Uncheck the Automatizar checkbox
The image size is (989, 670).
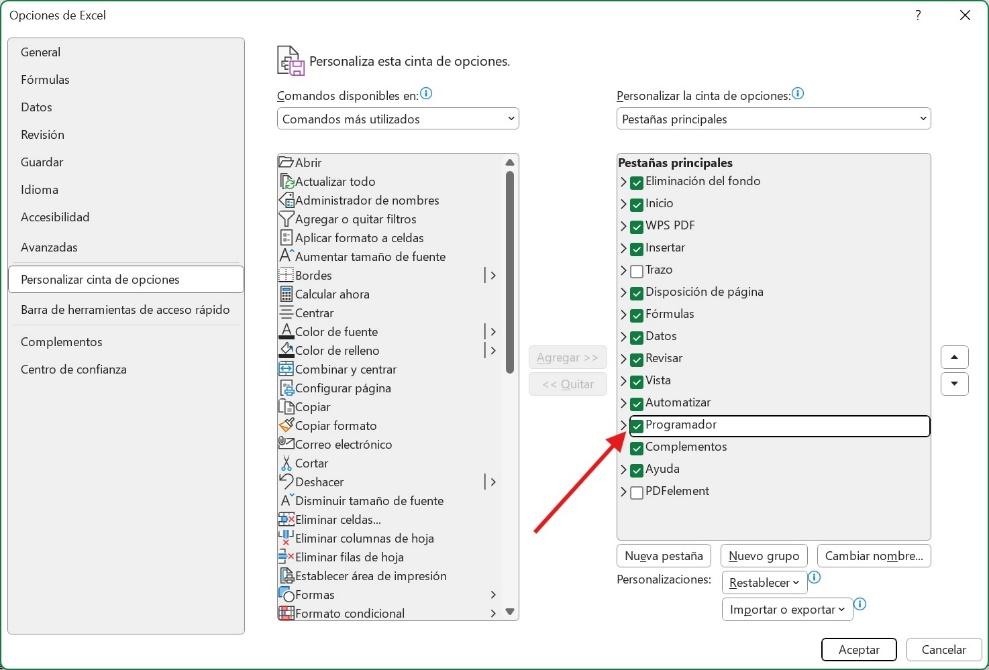pos(636,404)
